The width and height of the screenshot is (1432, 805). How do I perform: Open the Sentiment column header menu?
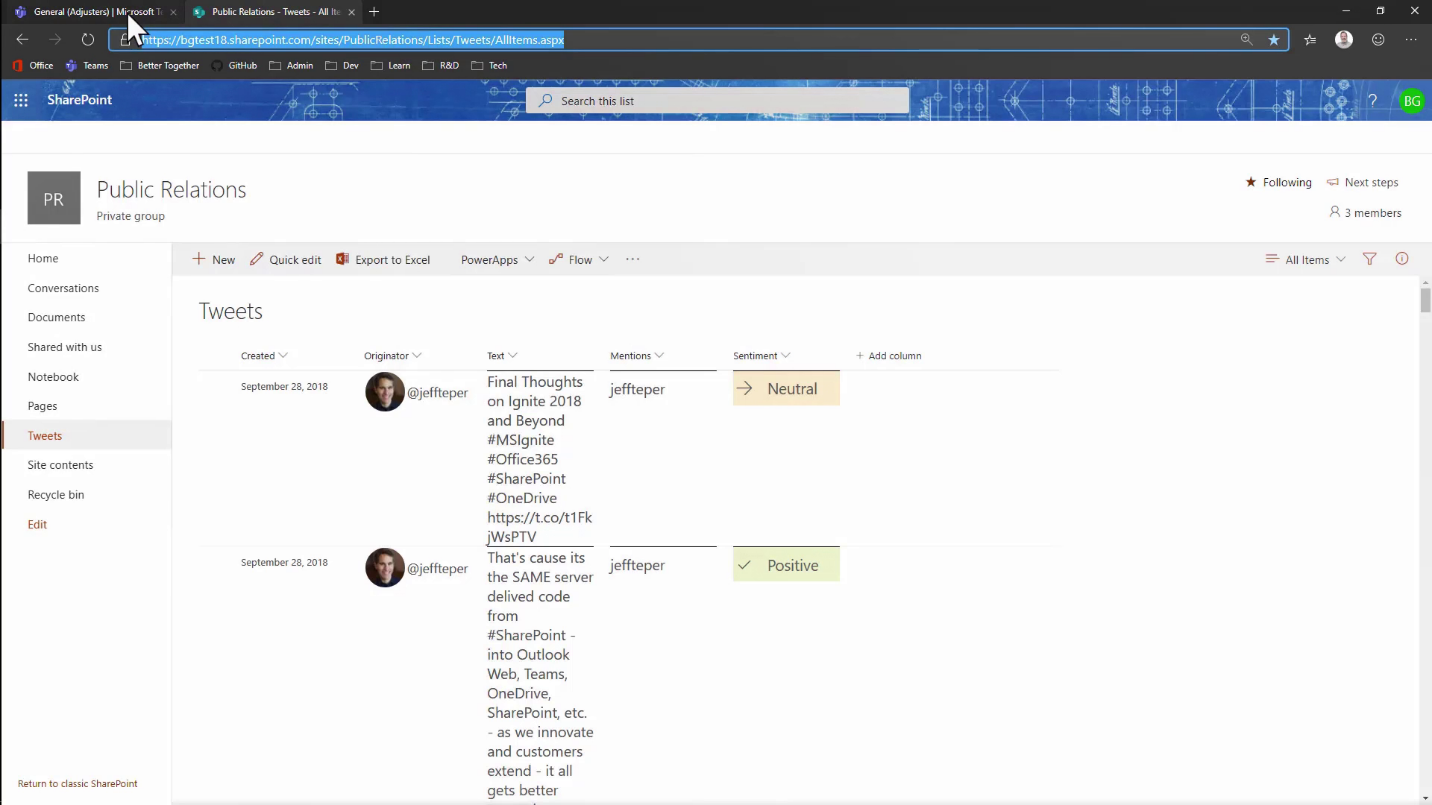click(x=762, y=356)
